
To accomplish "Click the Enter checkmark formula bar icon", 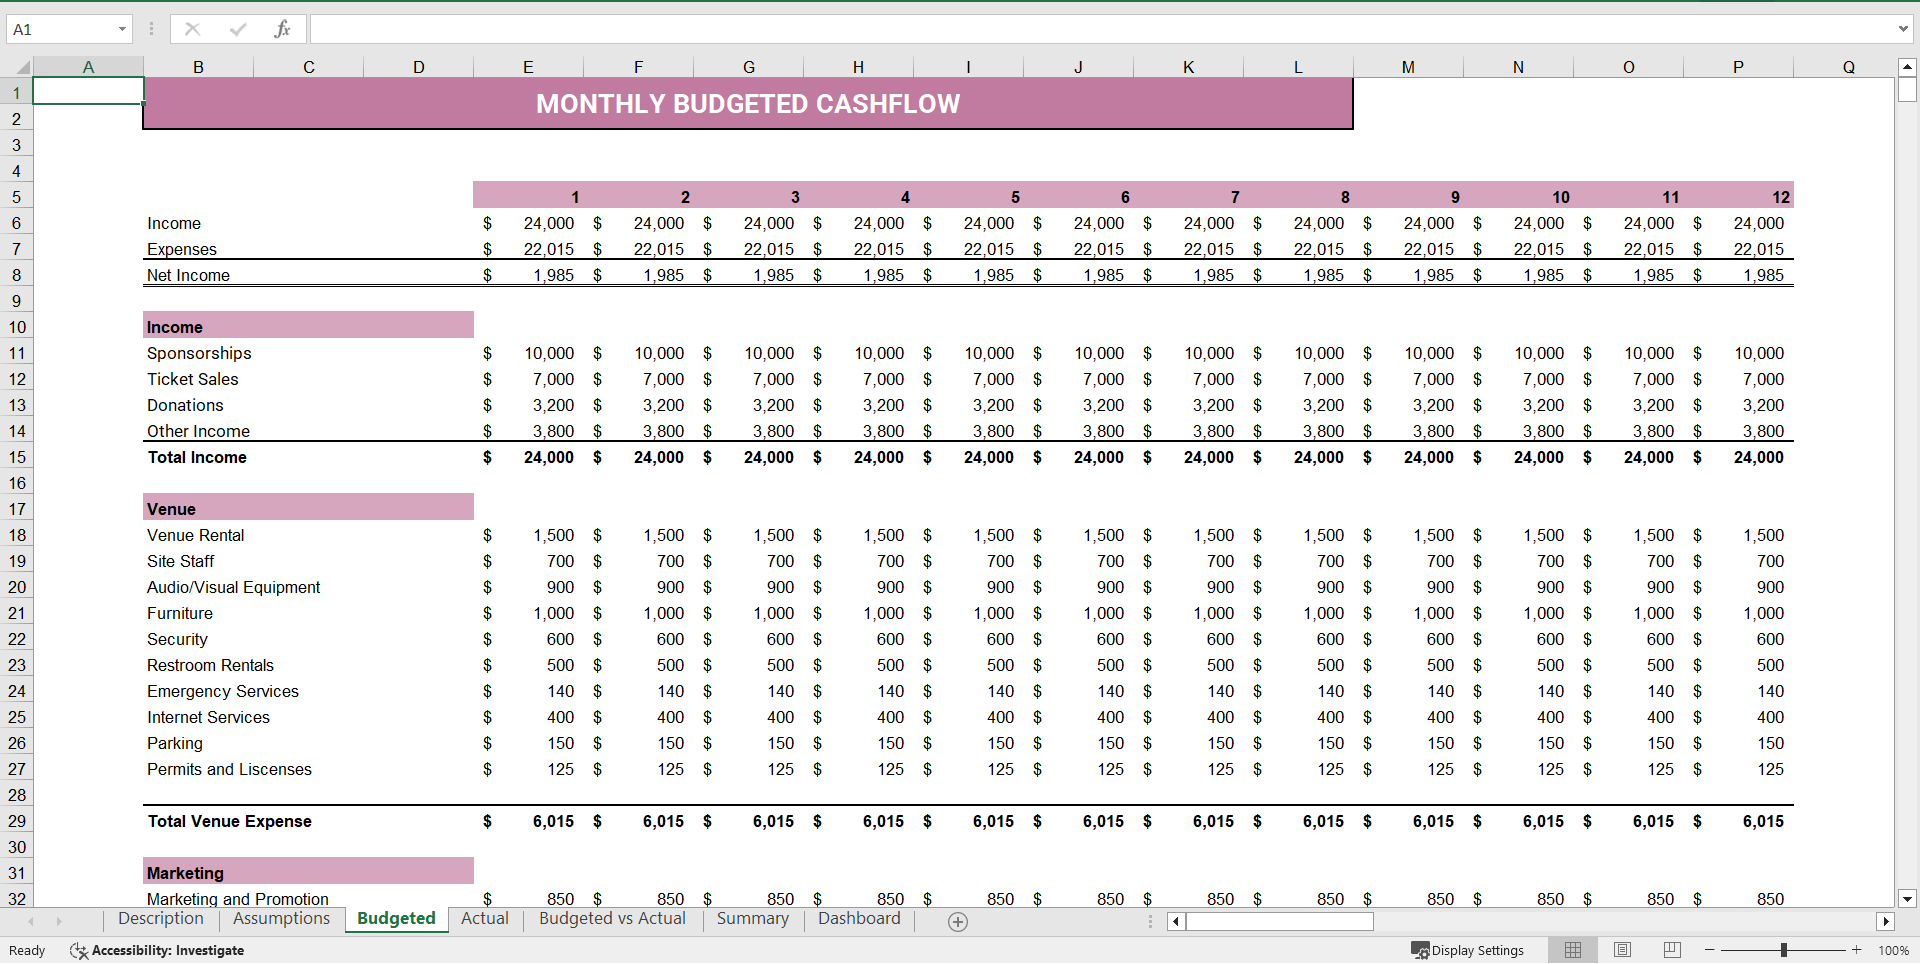I will [x=238, y=29].
